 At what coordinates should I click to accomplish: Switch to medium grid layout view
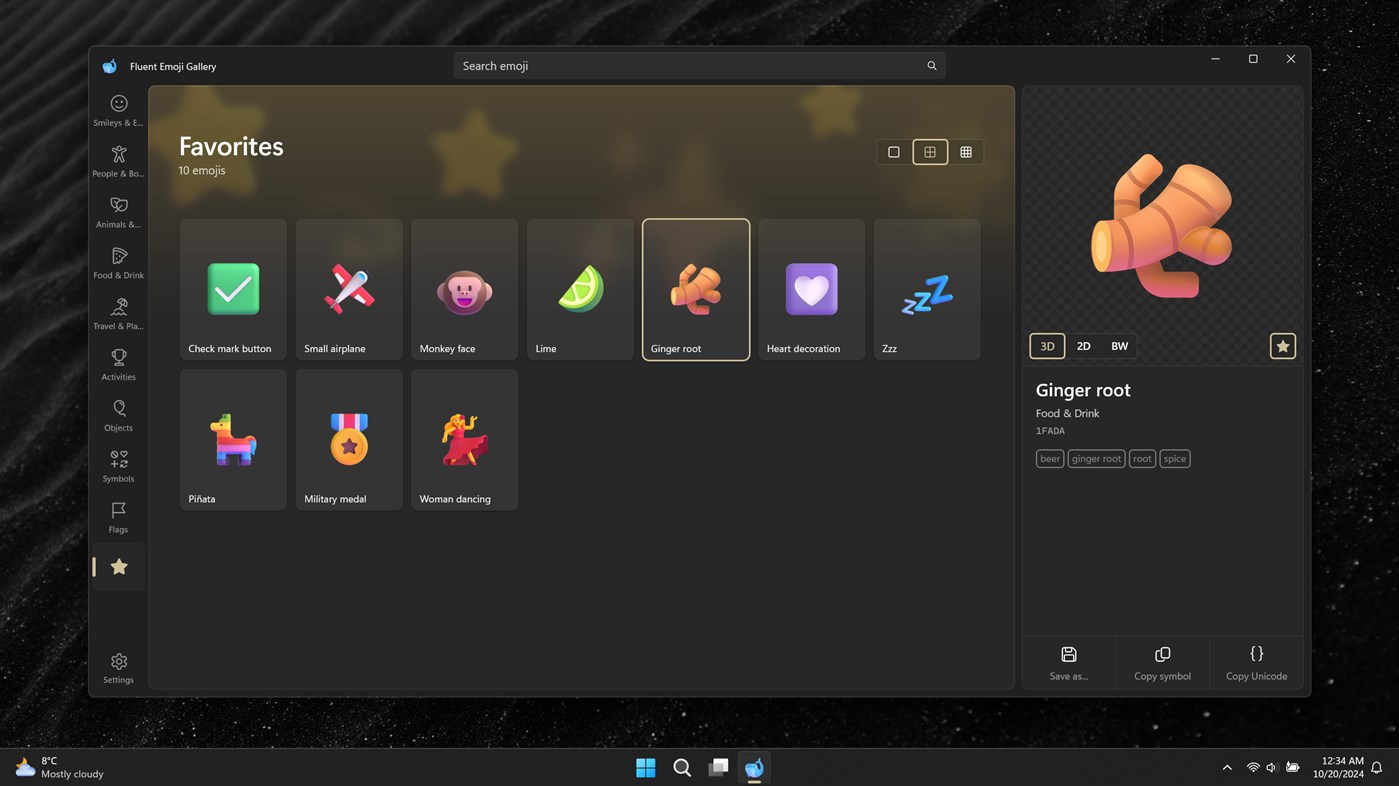(x=929, y=151)
